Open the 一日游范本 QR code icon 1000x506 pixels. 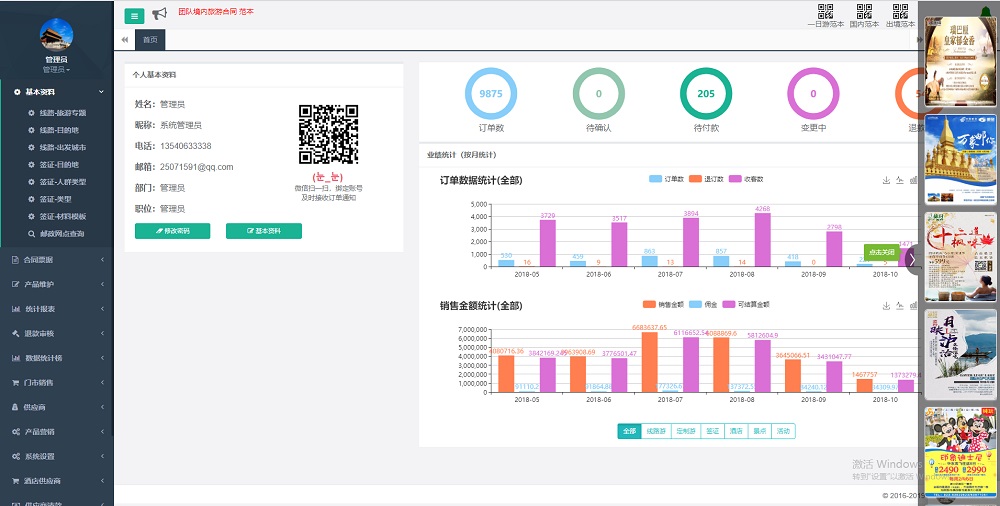[x=825, y=12]
